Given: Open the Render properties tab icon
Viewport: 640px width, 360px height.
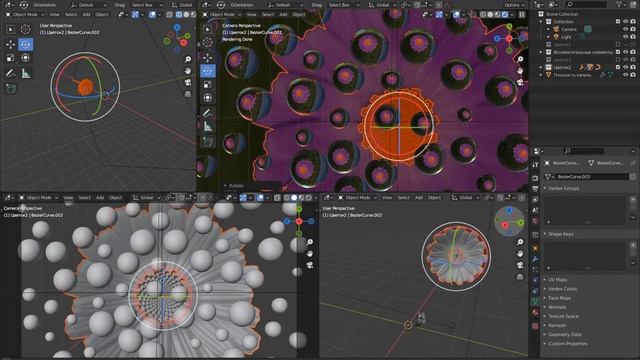Looking at the screenshot, I should 535,178.
